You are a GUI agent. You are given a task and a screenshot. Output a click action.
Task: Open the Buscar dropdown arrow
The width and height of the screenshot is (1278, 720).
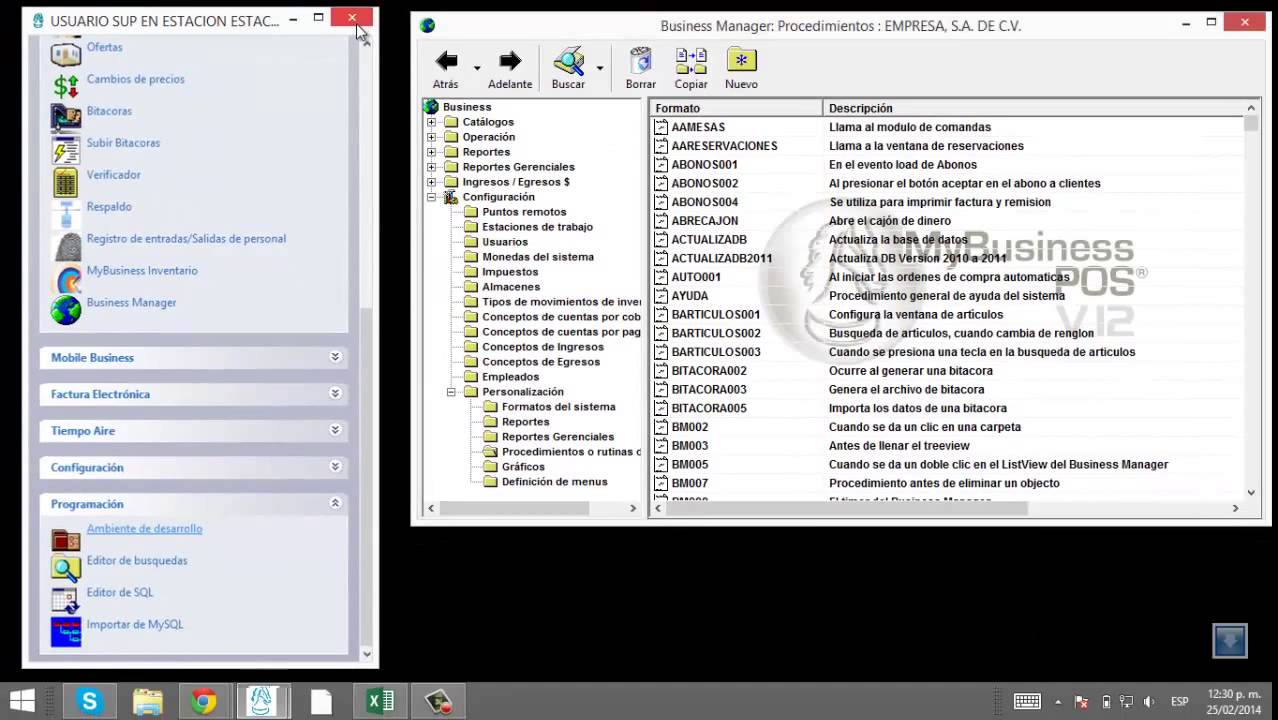[600, 68]
